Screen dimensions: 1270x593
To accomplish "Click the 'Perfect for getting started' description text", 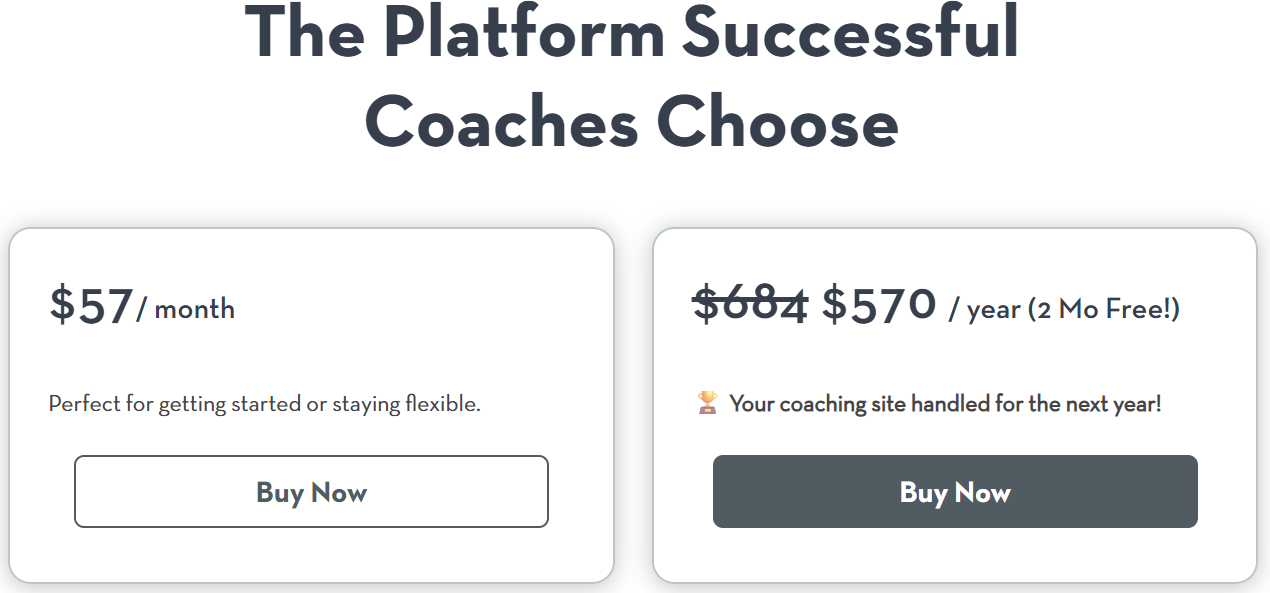I will 264,403.
